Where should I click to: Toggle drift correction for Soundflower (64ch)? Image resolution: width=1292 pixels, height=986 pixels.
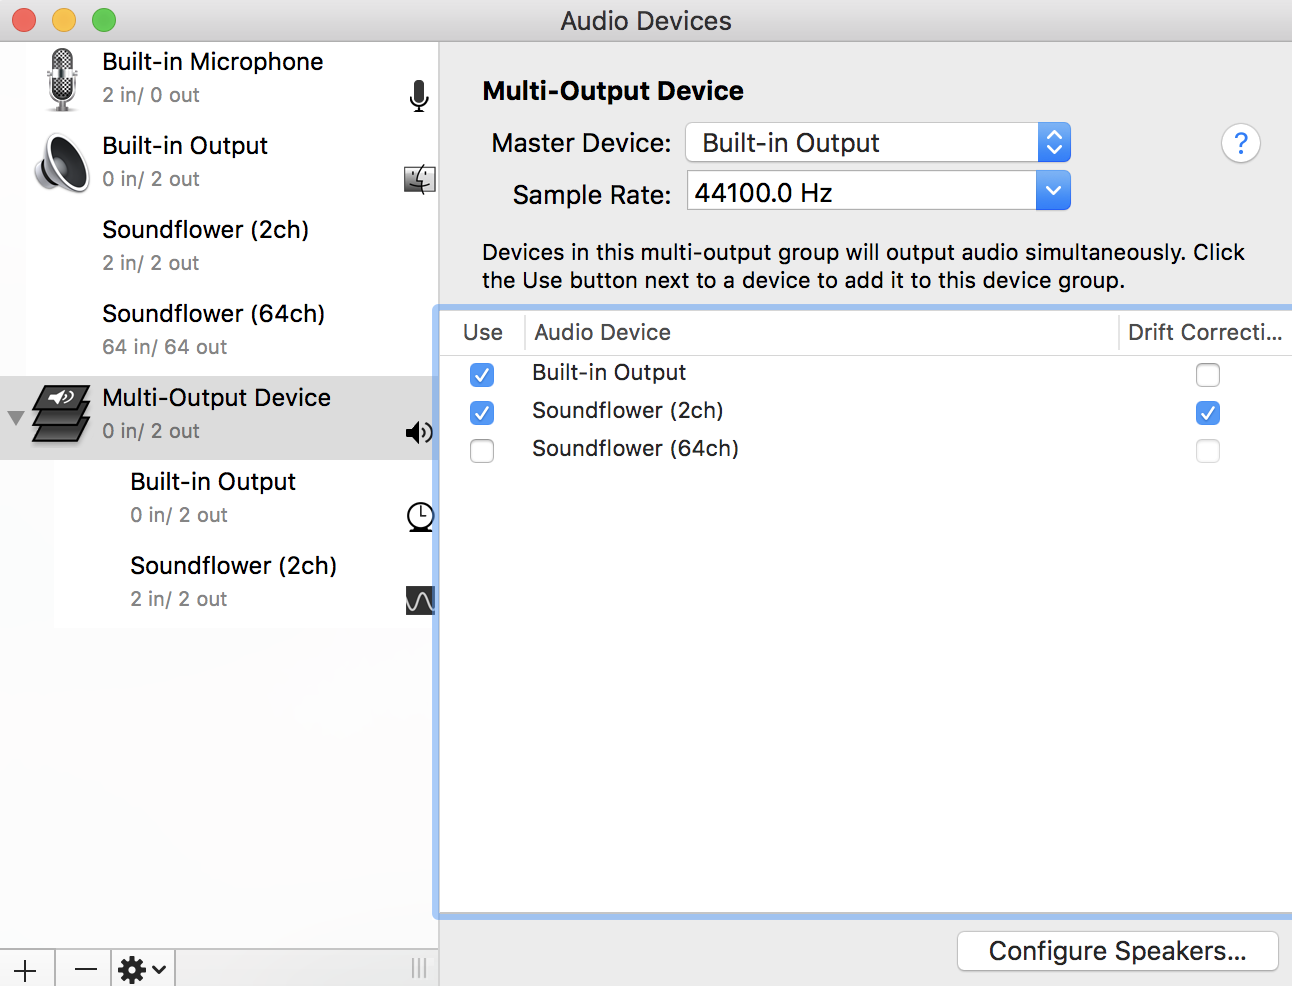click(x=1208, y=451)
